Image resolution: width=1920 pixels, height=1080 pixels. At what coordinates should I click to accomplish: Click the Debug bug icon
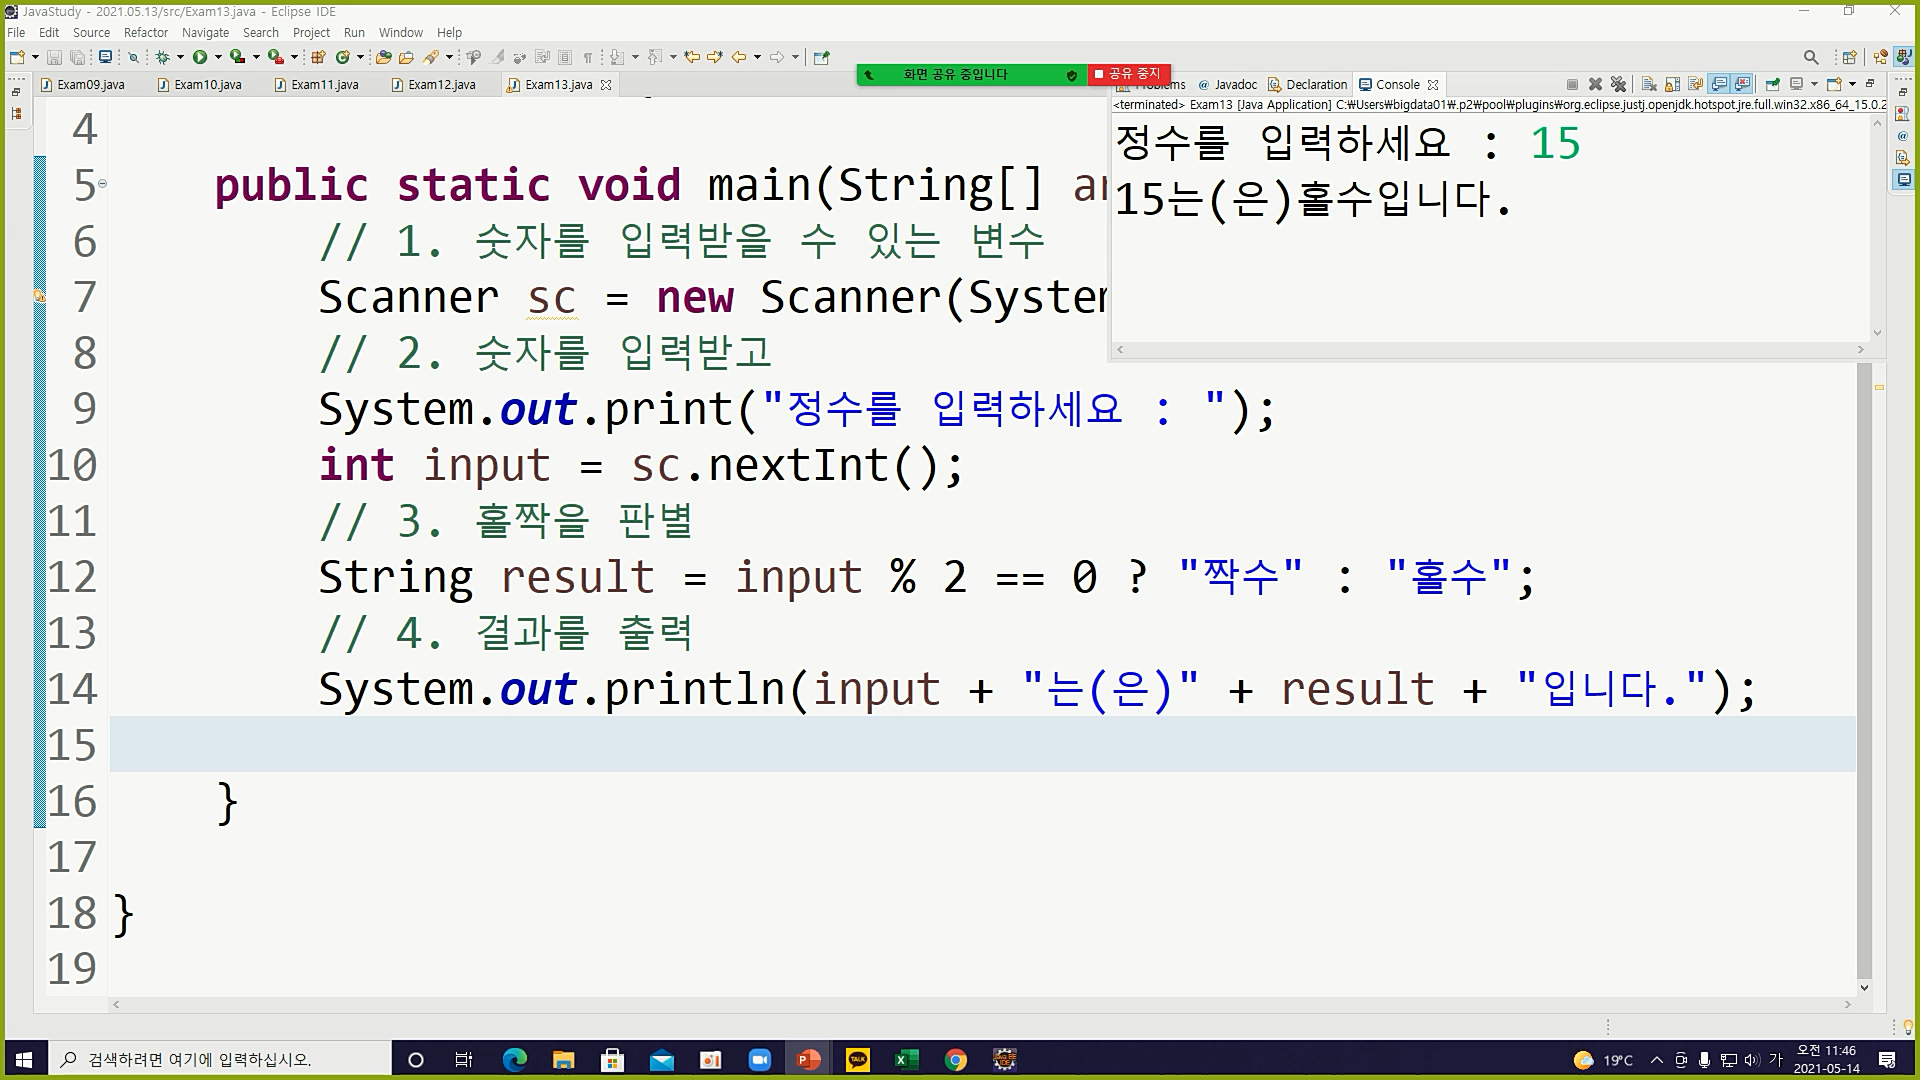(x=162, y=57)
